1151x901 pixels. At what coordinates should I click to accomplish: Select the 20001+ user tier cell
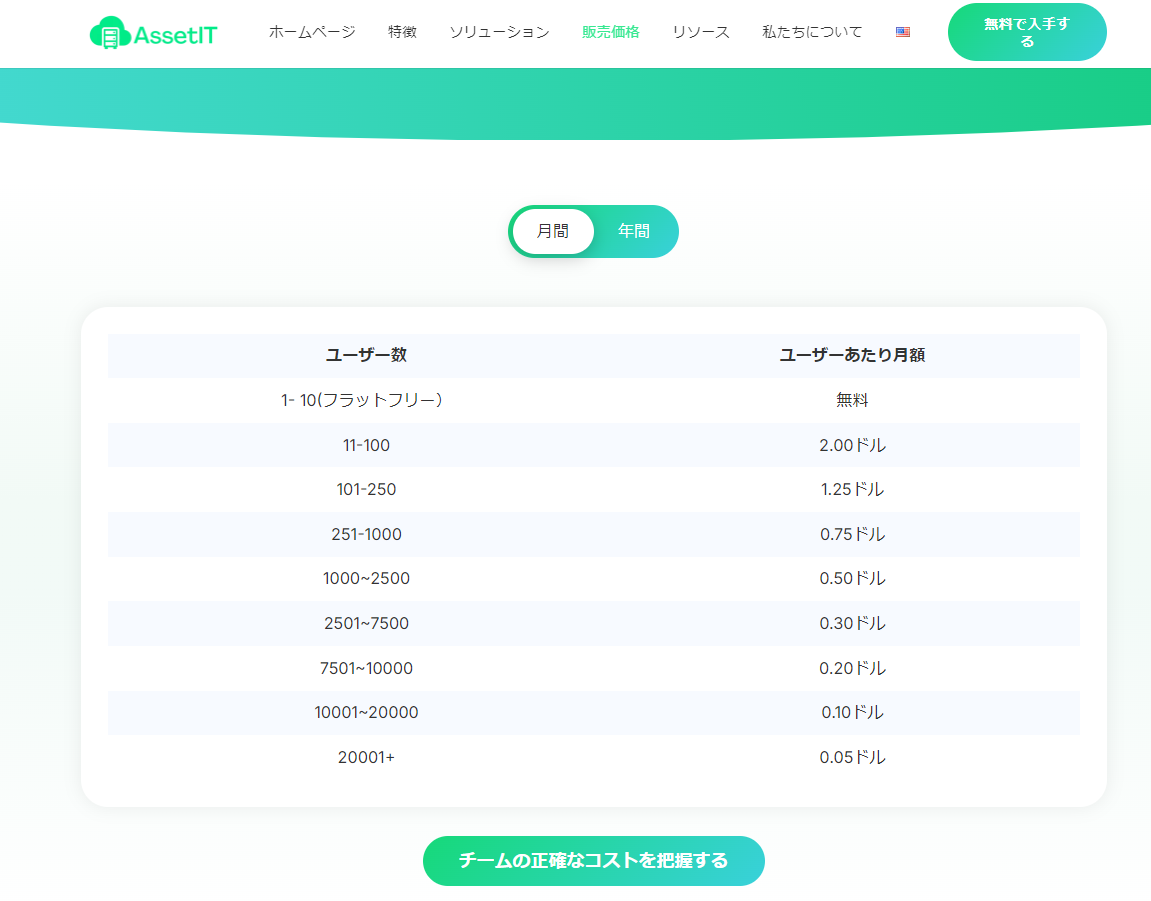(366, 757)
